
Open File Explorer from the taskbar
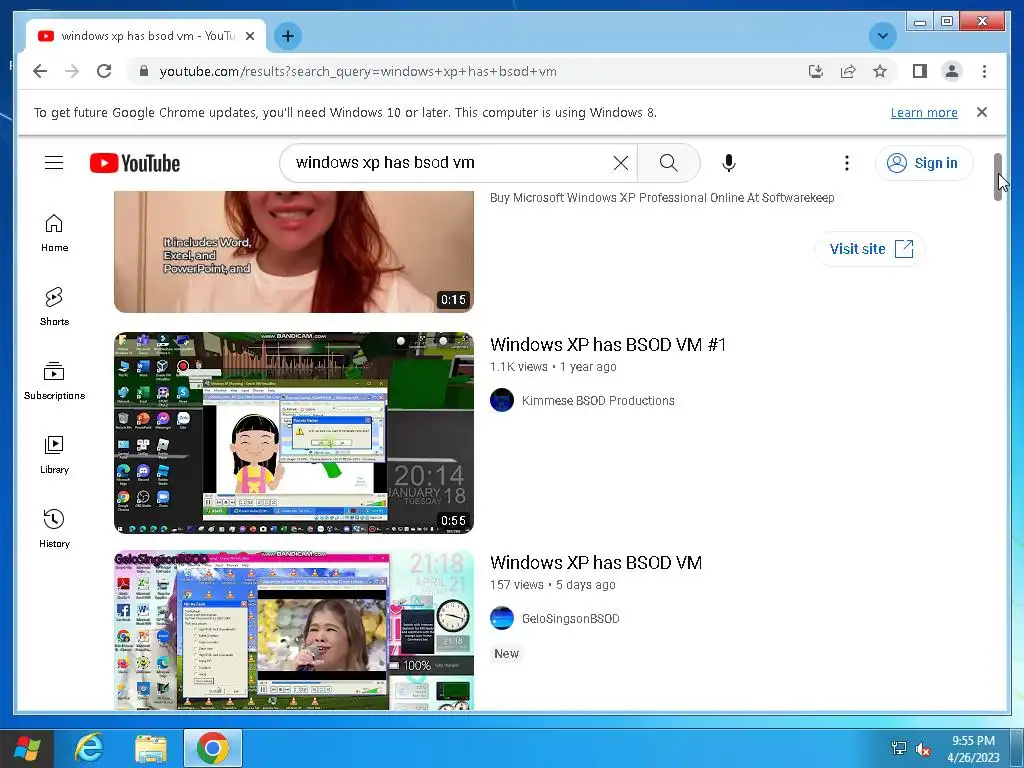[x=150, y=749]
